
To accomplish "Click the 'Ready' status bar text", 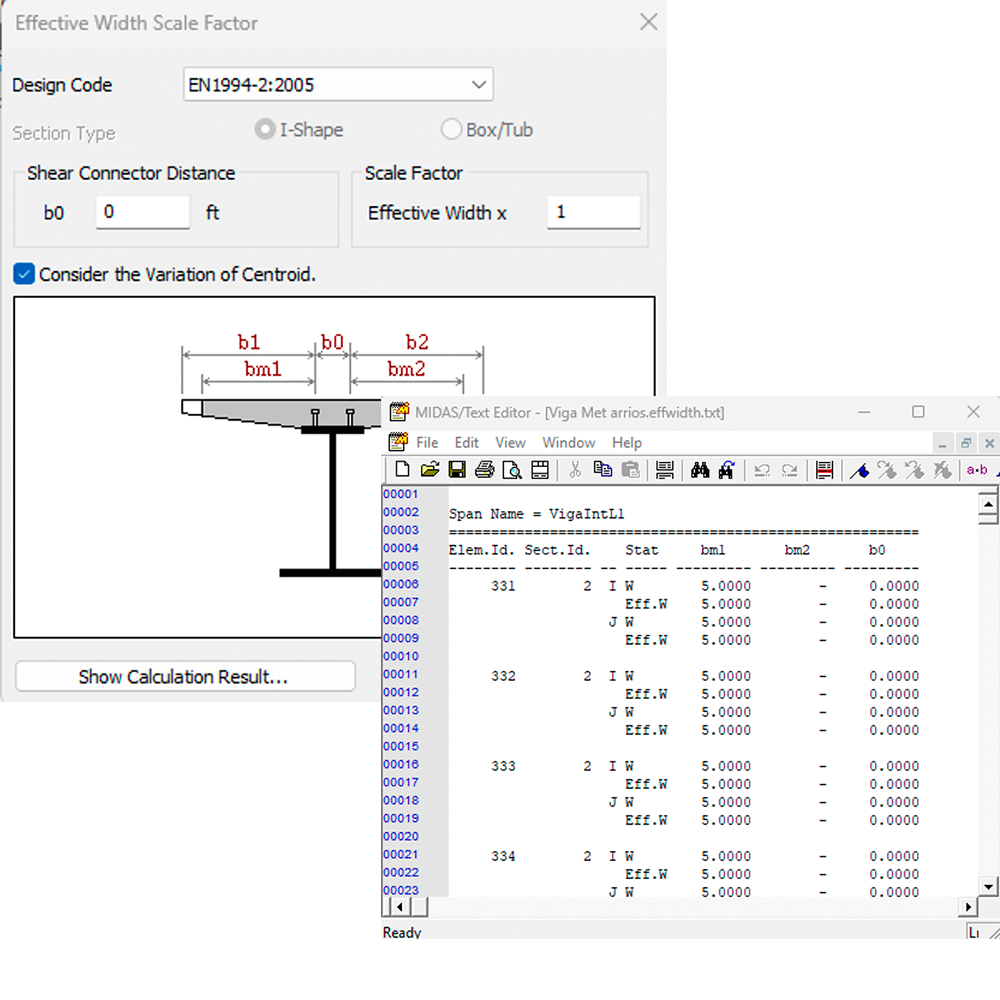I will pyautogui.click(x=402, y=932).
